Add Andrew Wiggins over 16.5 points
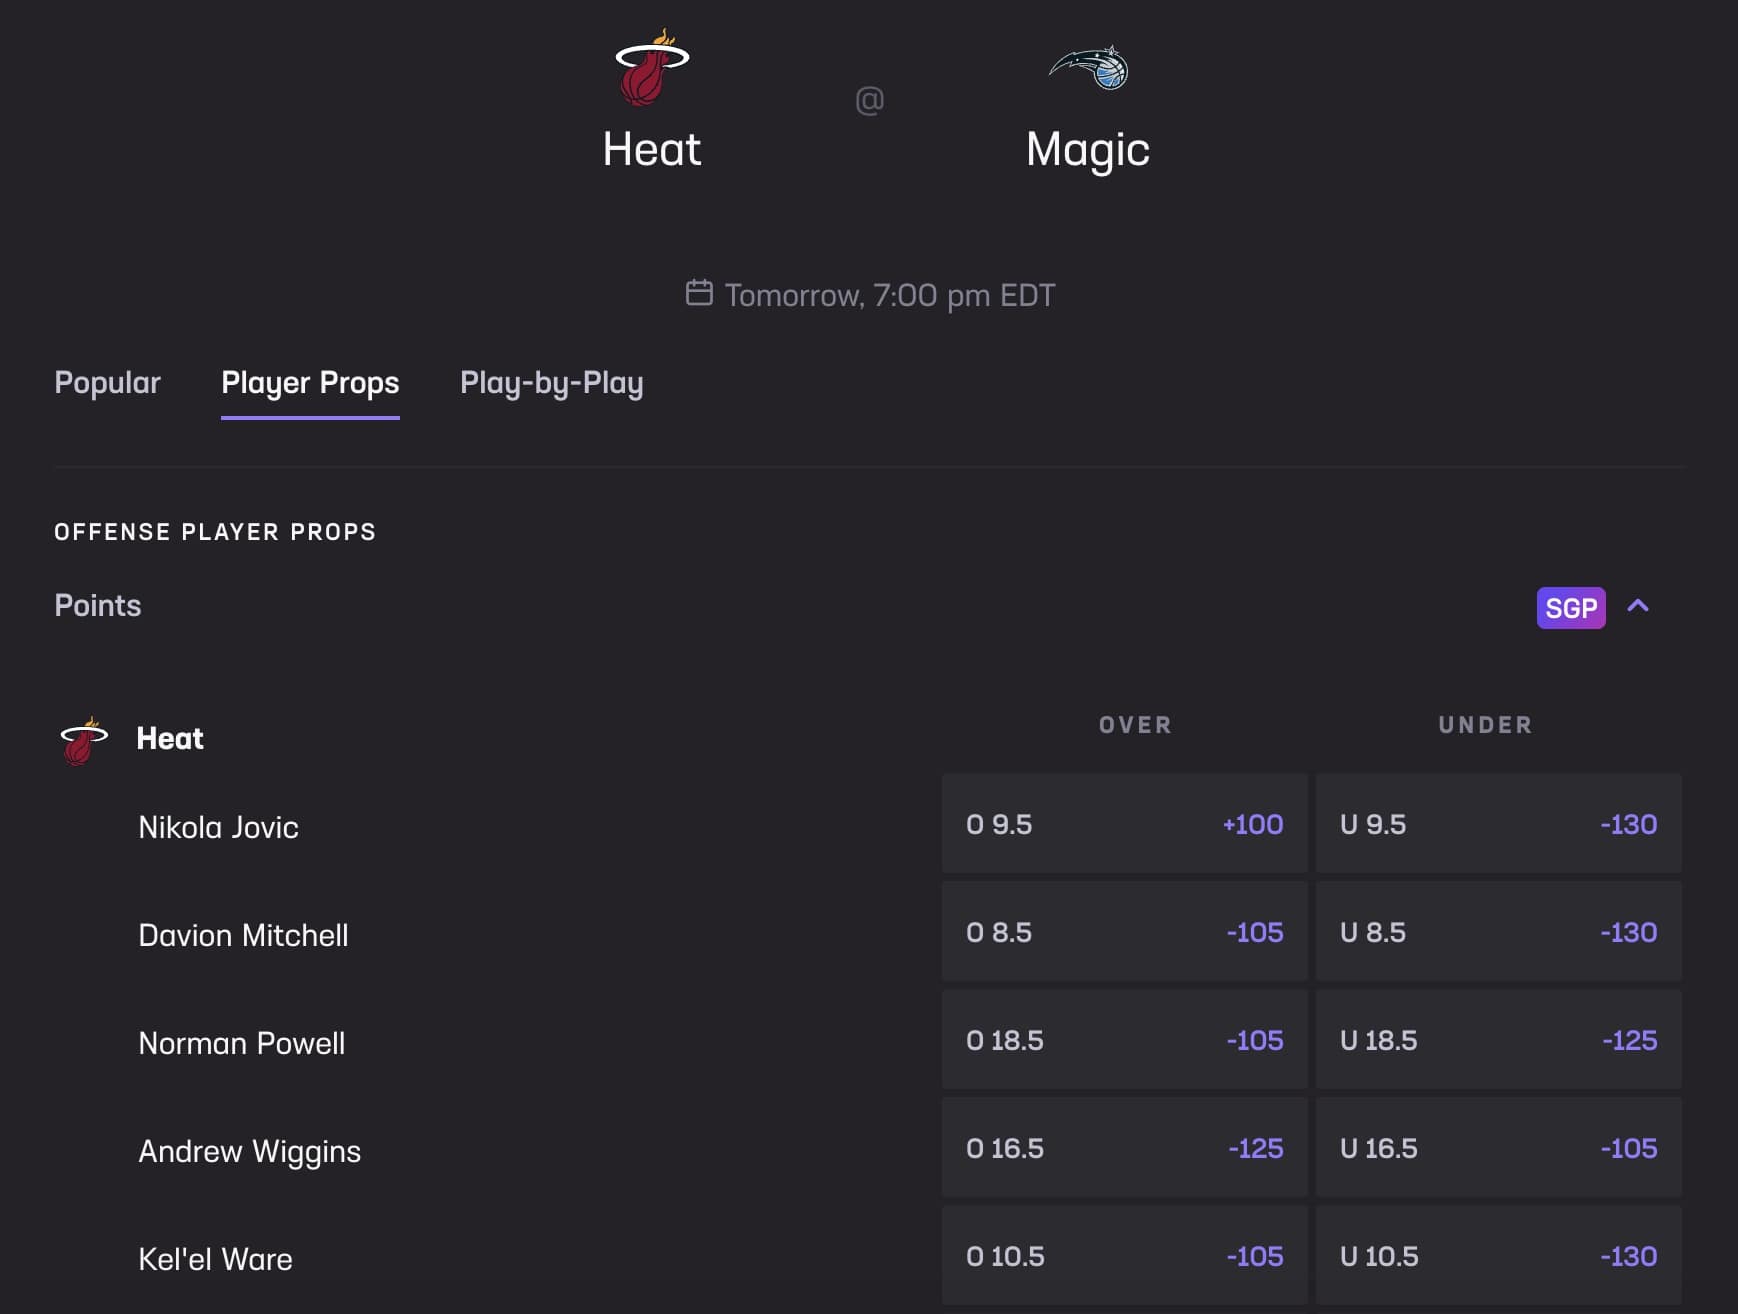Viewport: 1738px width, 1314px height. [x=1124, y=1148]
